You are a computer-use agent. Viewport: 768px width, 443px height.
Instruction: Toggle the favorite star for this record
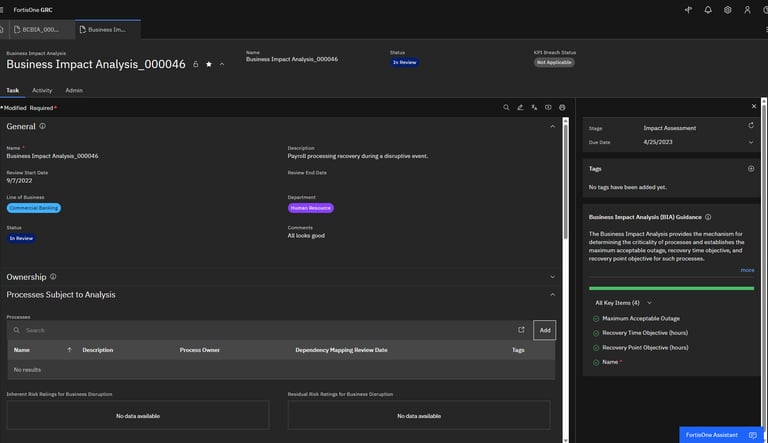coord(209,64)
